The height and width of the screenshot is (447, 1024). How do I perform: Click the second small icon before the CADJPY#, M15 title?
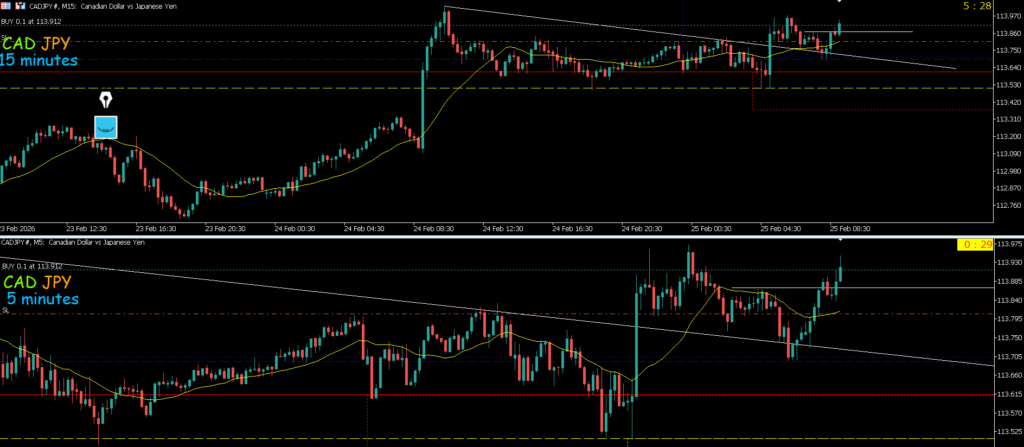tap(20, 5)
